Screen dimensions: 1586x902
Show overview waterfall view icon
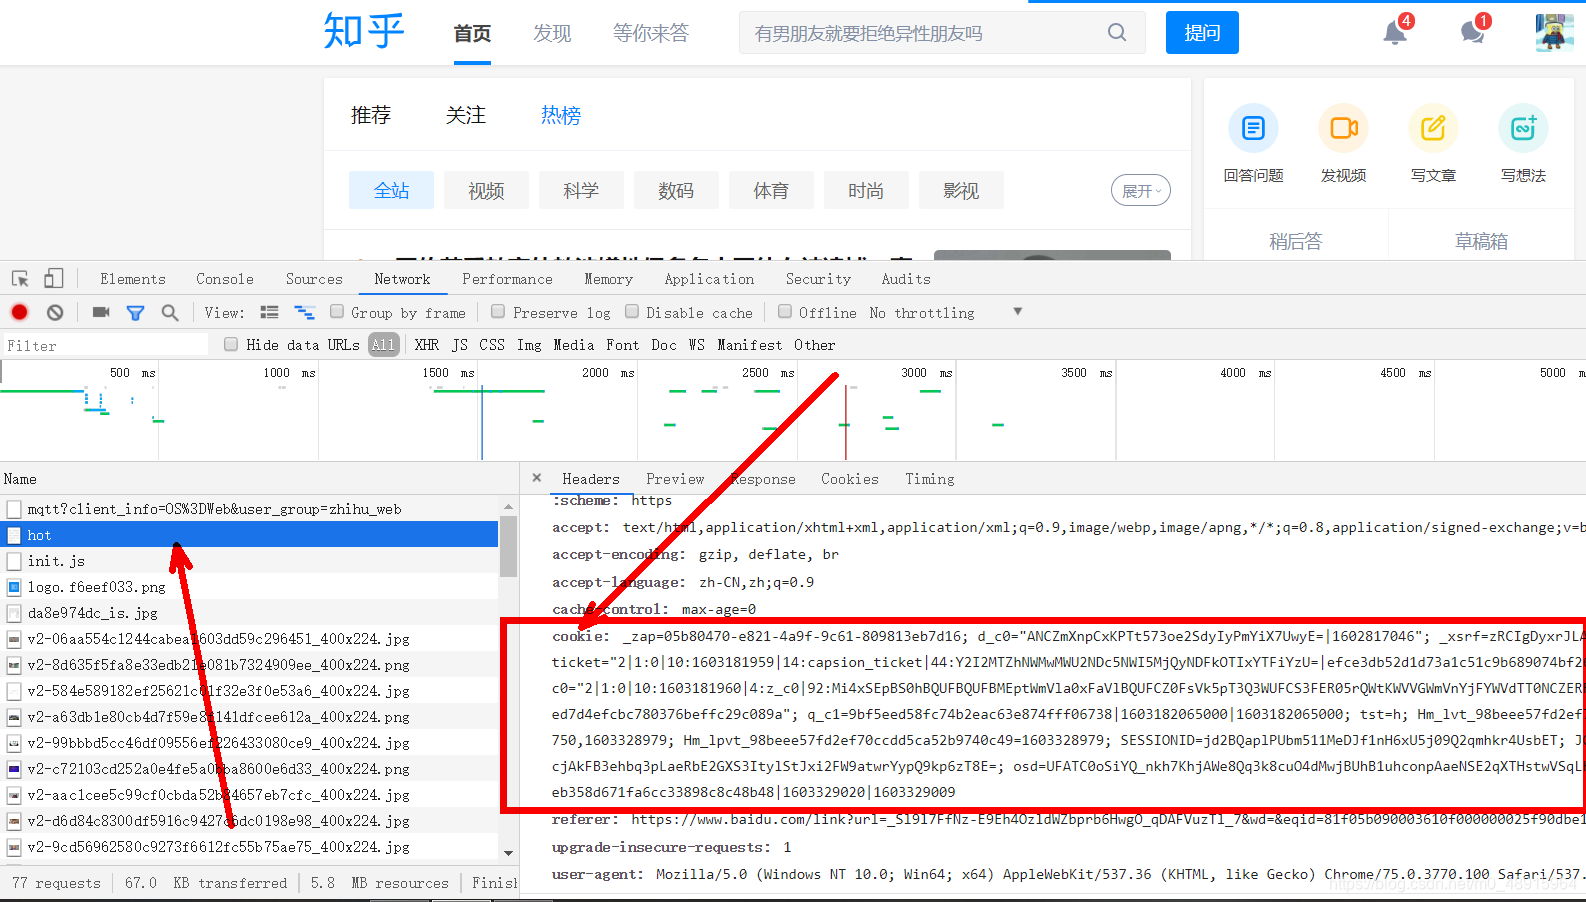[304, 313]
